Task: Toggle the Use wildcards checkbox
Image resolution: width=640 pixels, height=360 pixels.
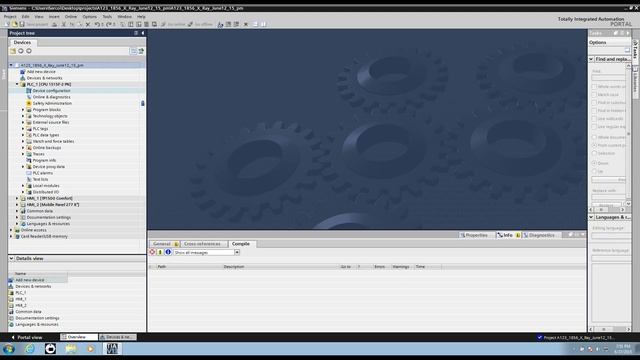Action: (594, 119)
